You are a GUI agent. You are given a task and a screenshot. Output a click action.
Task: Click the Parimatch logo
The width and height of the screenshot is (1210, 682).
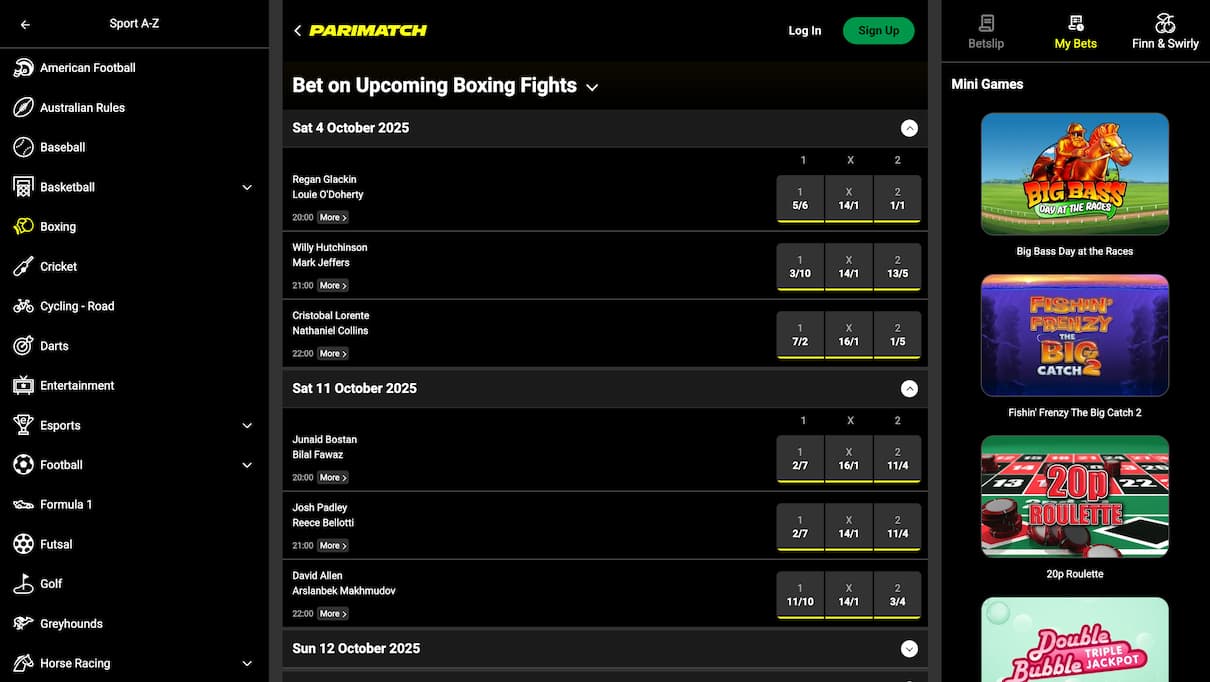368,31
